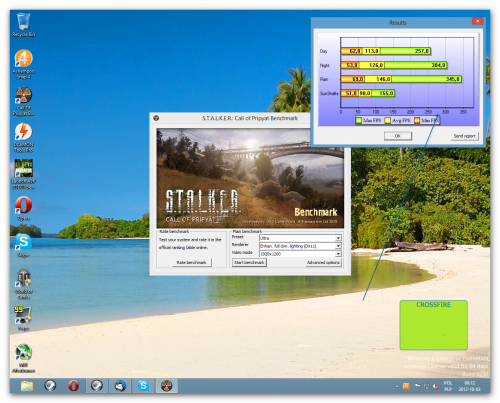Open the Call Of Pripyat desktop shortcut
500x403 pixels.
[23, 101]
